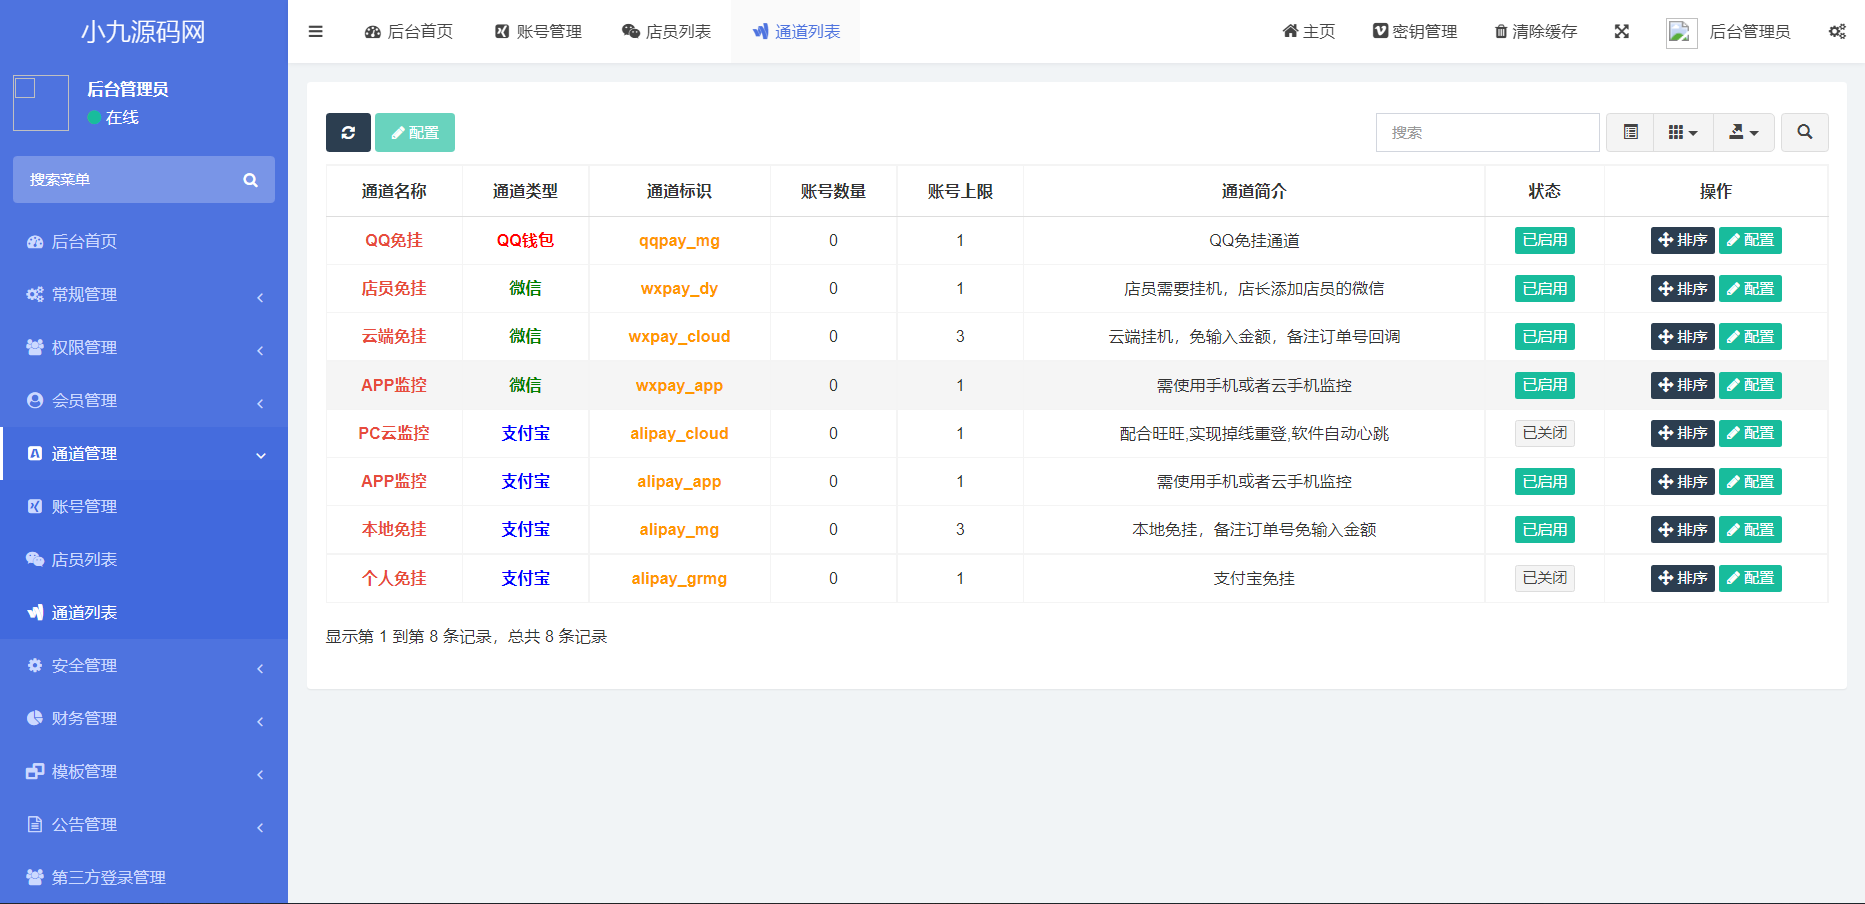
Task: Click the 通道名称 column header
Action: pyautogui.click(x=394, y=191)
